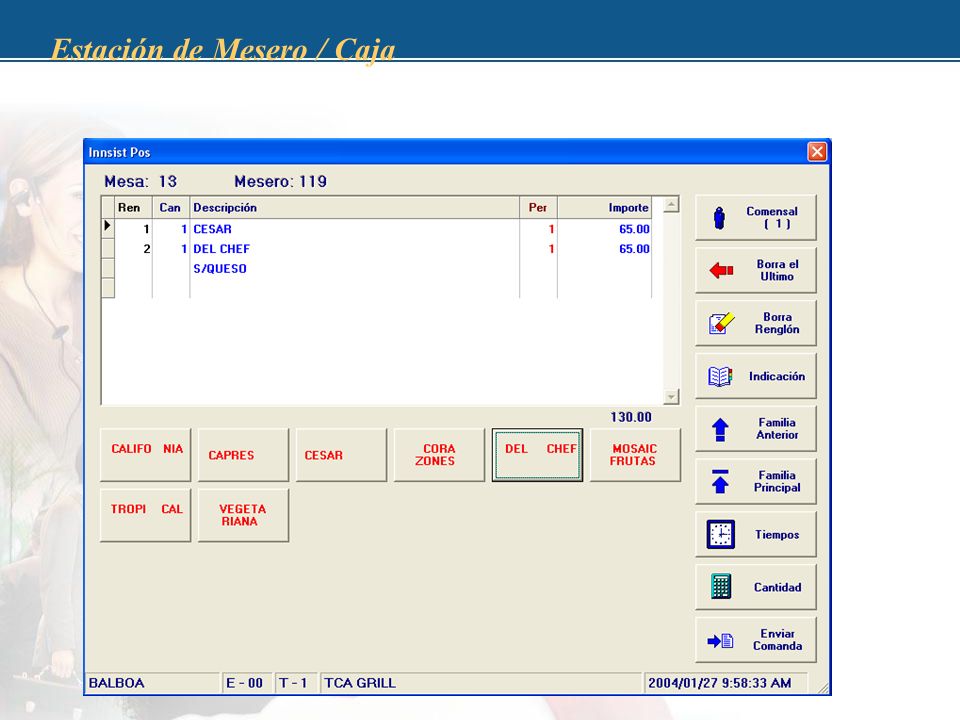Screen dimensions: 960x720
Task: Click the Per column header
Action: click(x=538, y=208)
